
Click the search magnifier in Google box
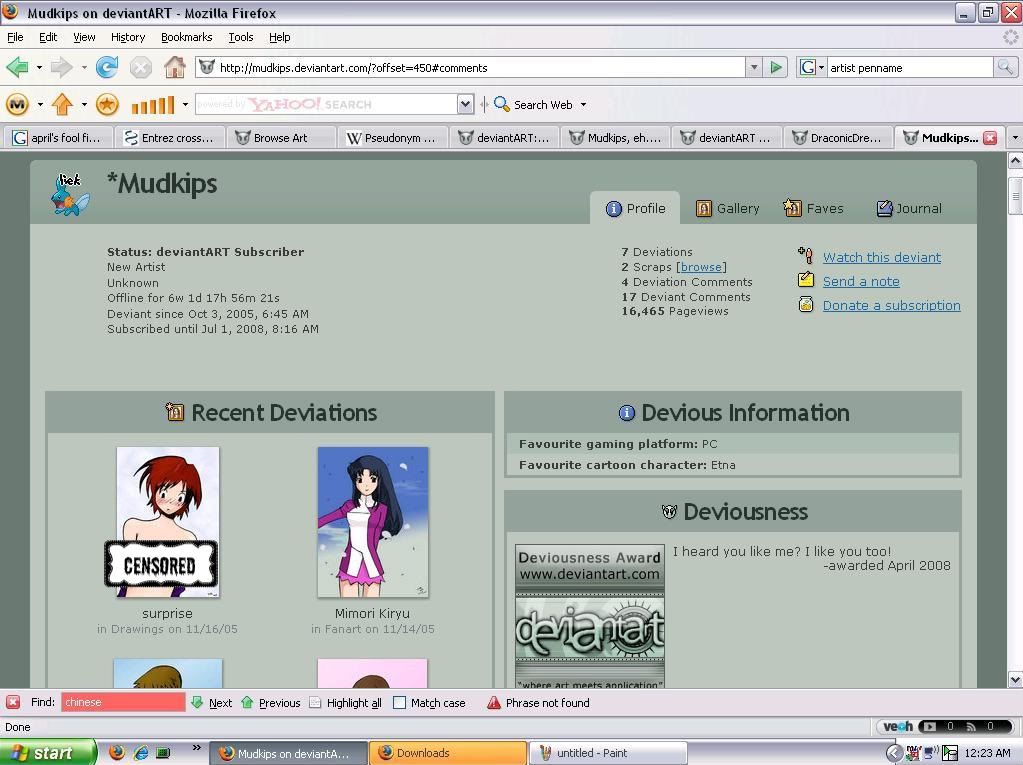point(1005,67)
